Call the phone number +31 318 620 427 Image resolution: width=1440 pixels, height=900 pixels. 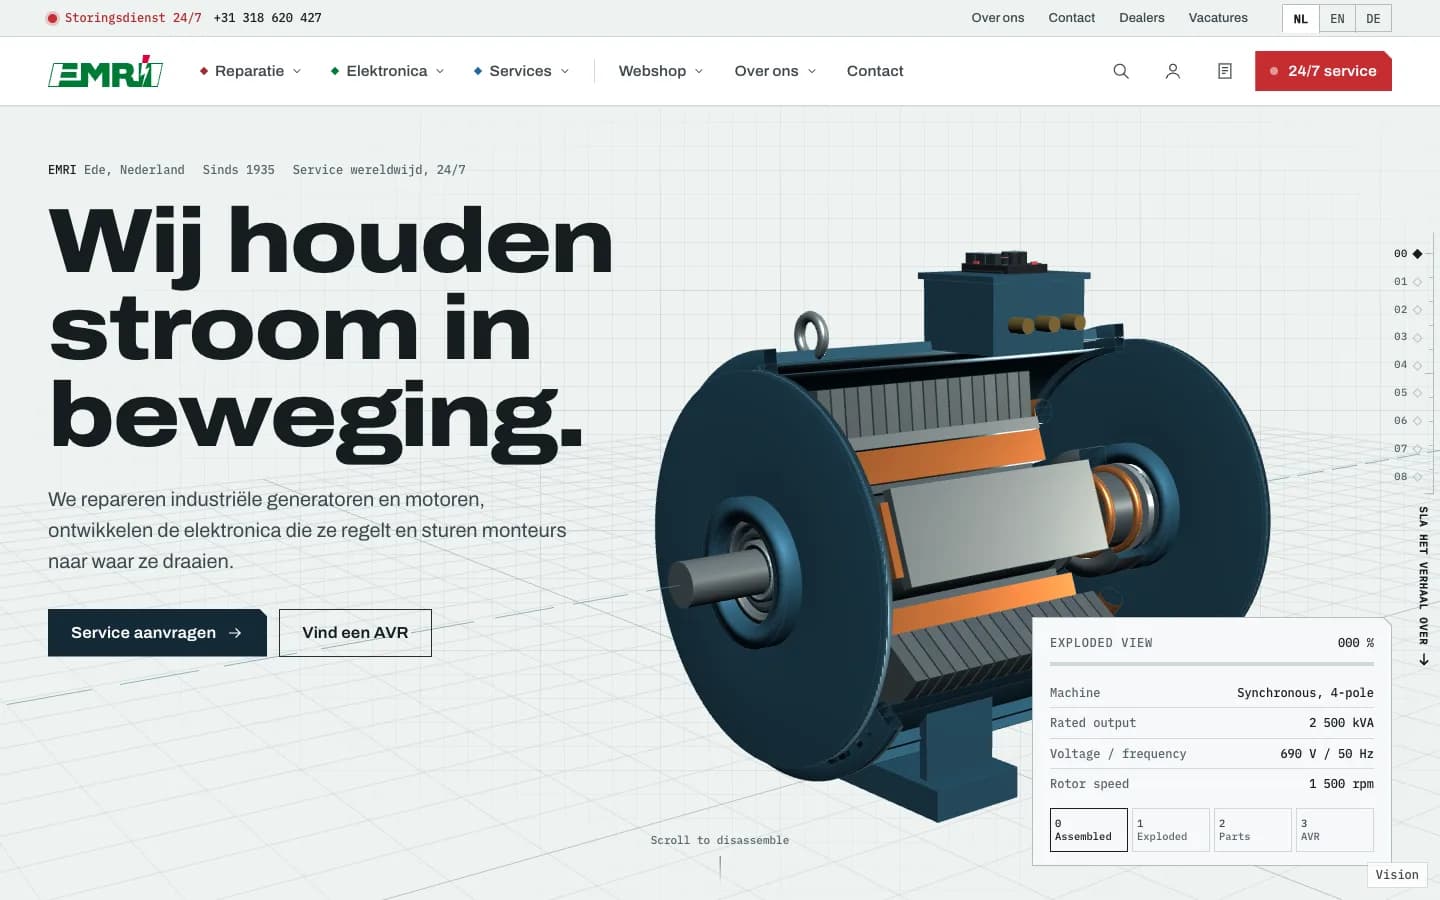tap(268, 18)
